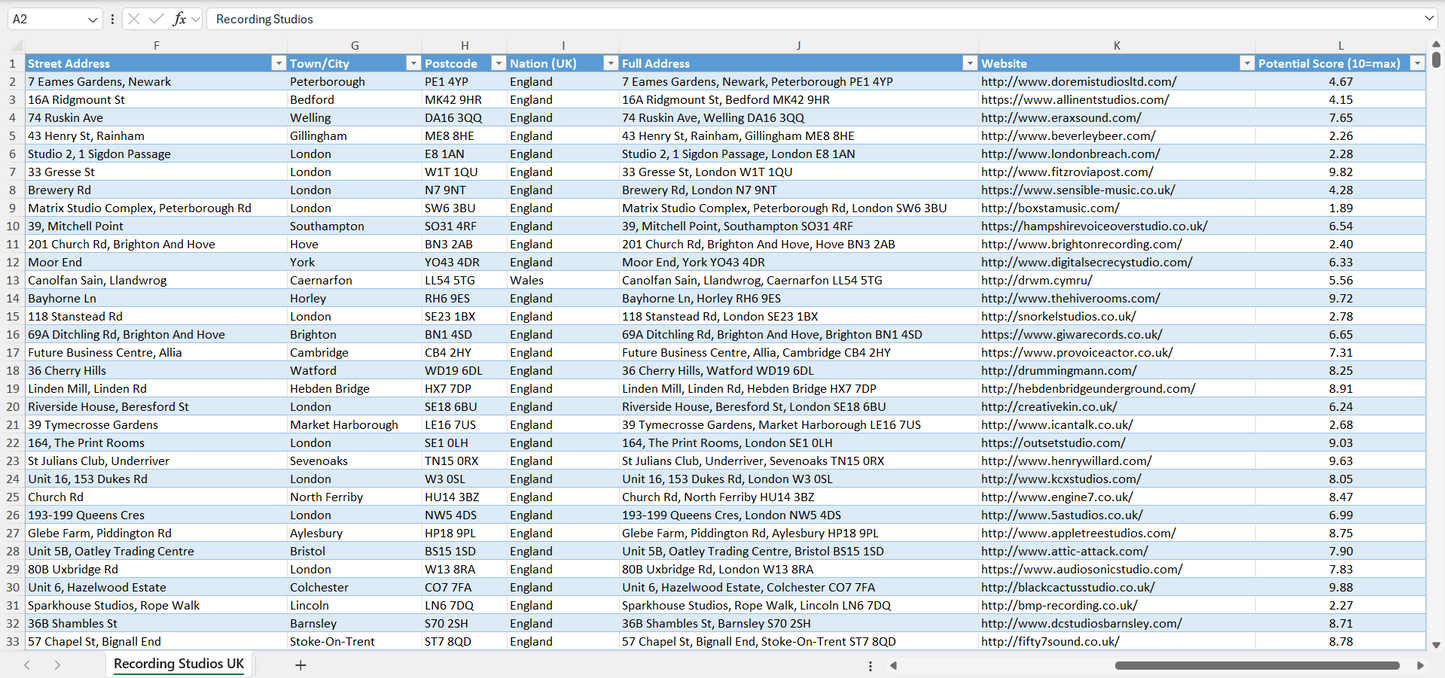
Task: Click the Enter checkmark icon near the formula bar
Action: coord(157,18)
